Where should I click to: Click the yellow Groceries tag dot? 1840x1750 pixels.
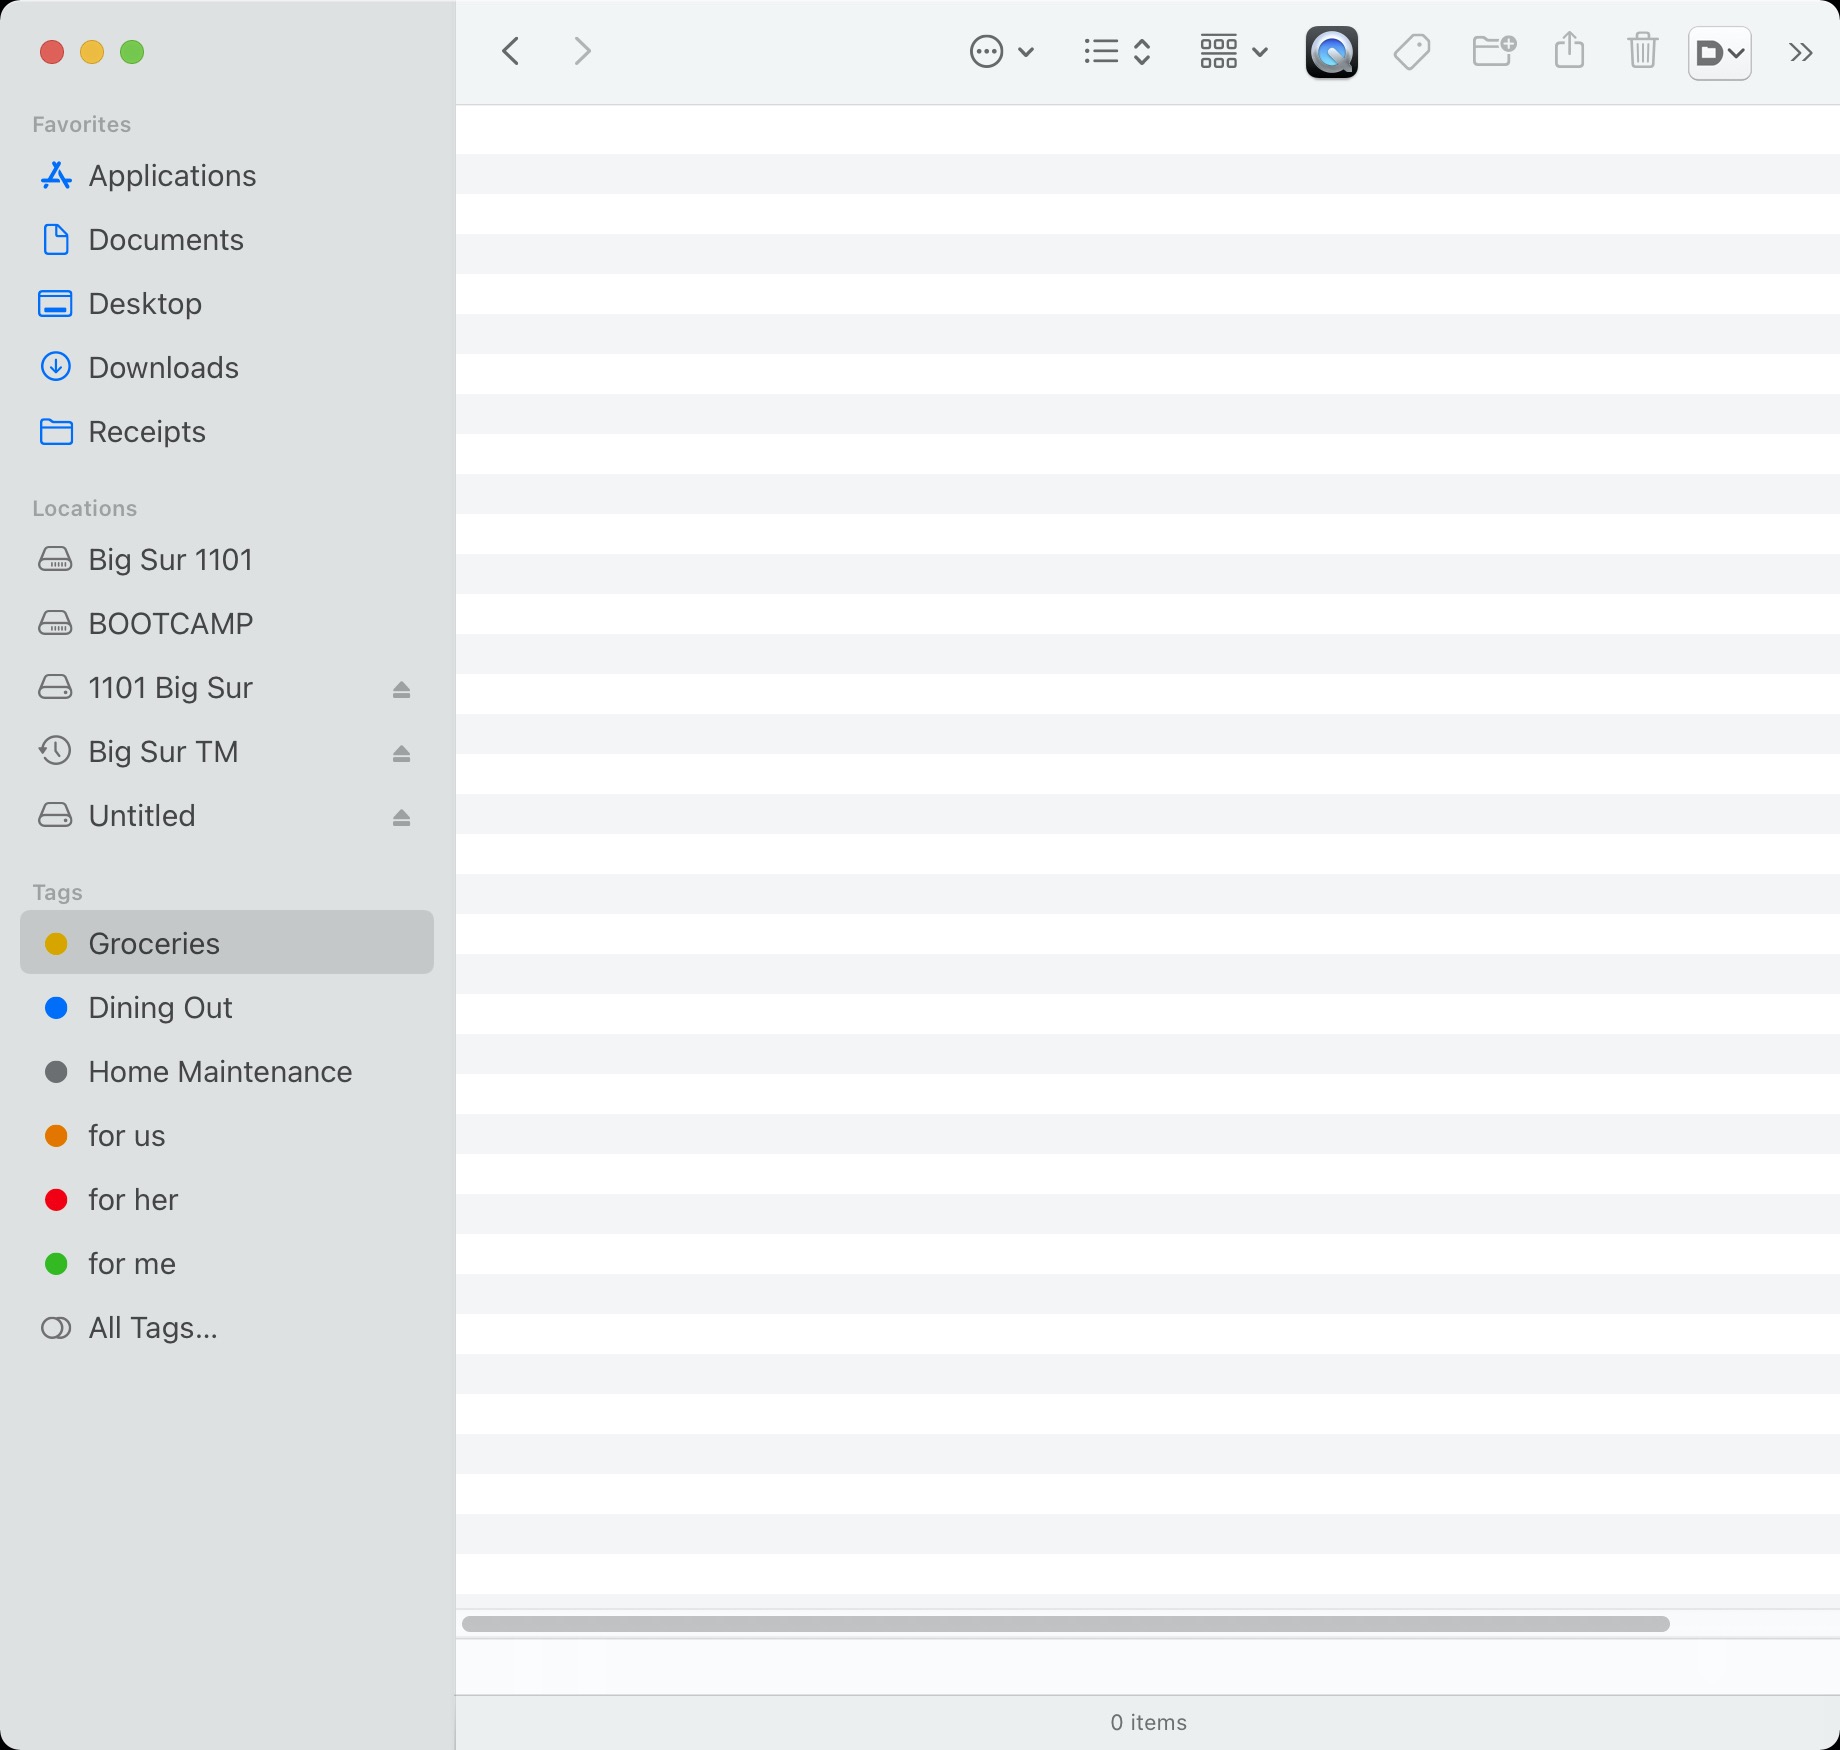coord(56,944)
